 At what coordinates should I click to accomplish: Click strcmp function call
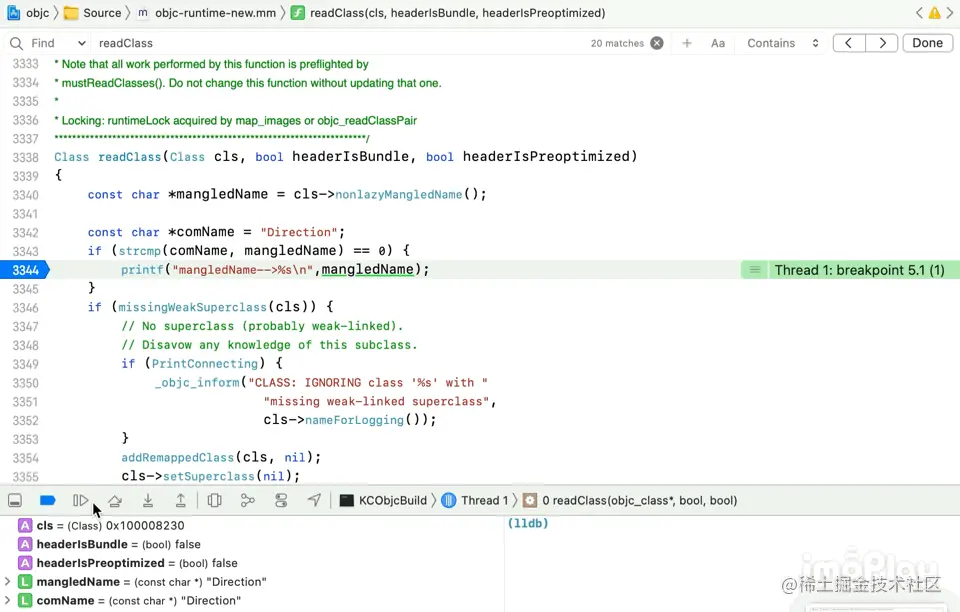(140, 251)
